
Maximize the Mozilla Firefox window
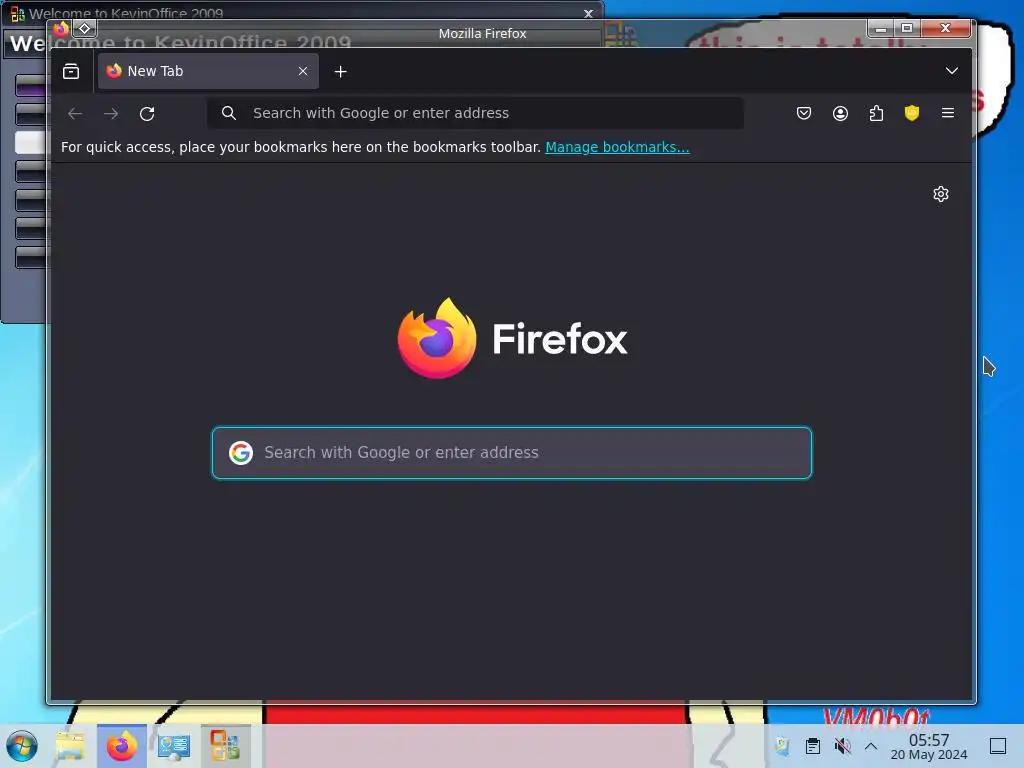click(906, 28)
